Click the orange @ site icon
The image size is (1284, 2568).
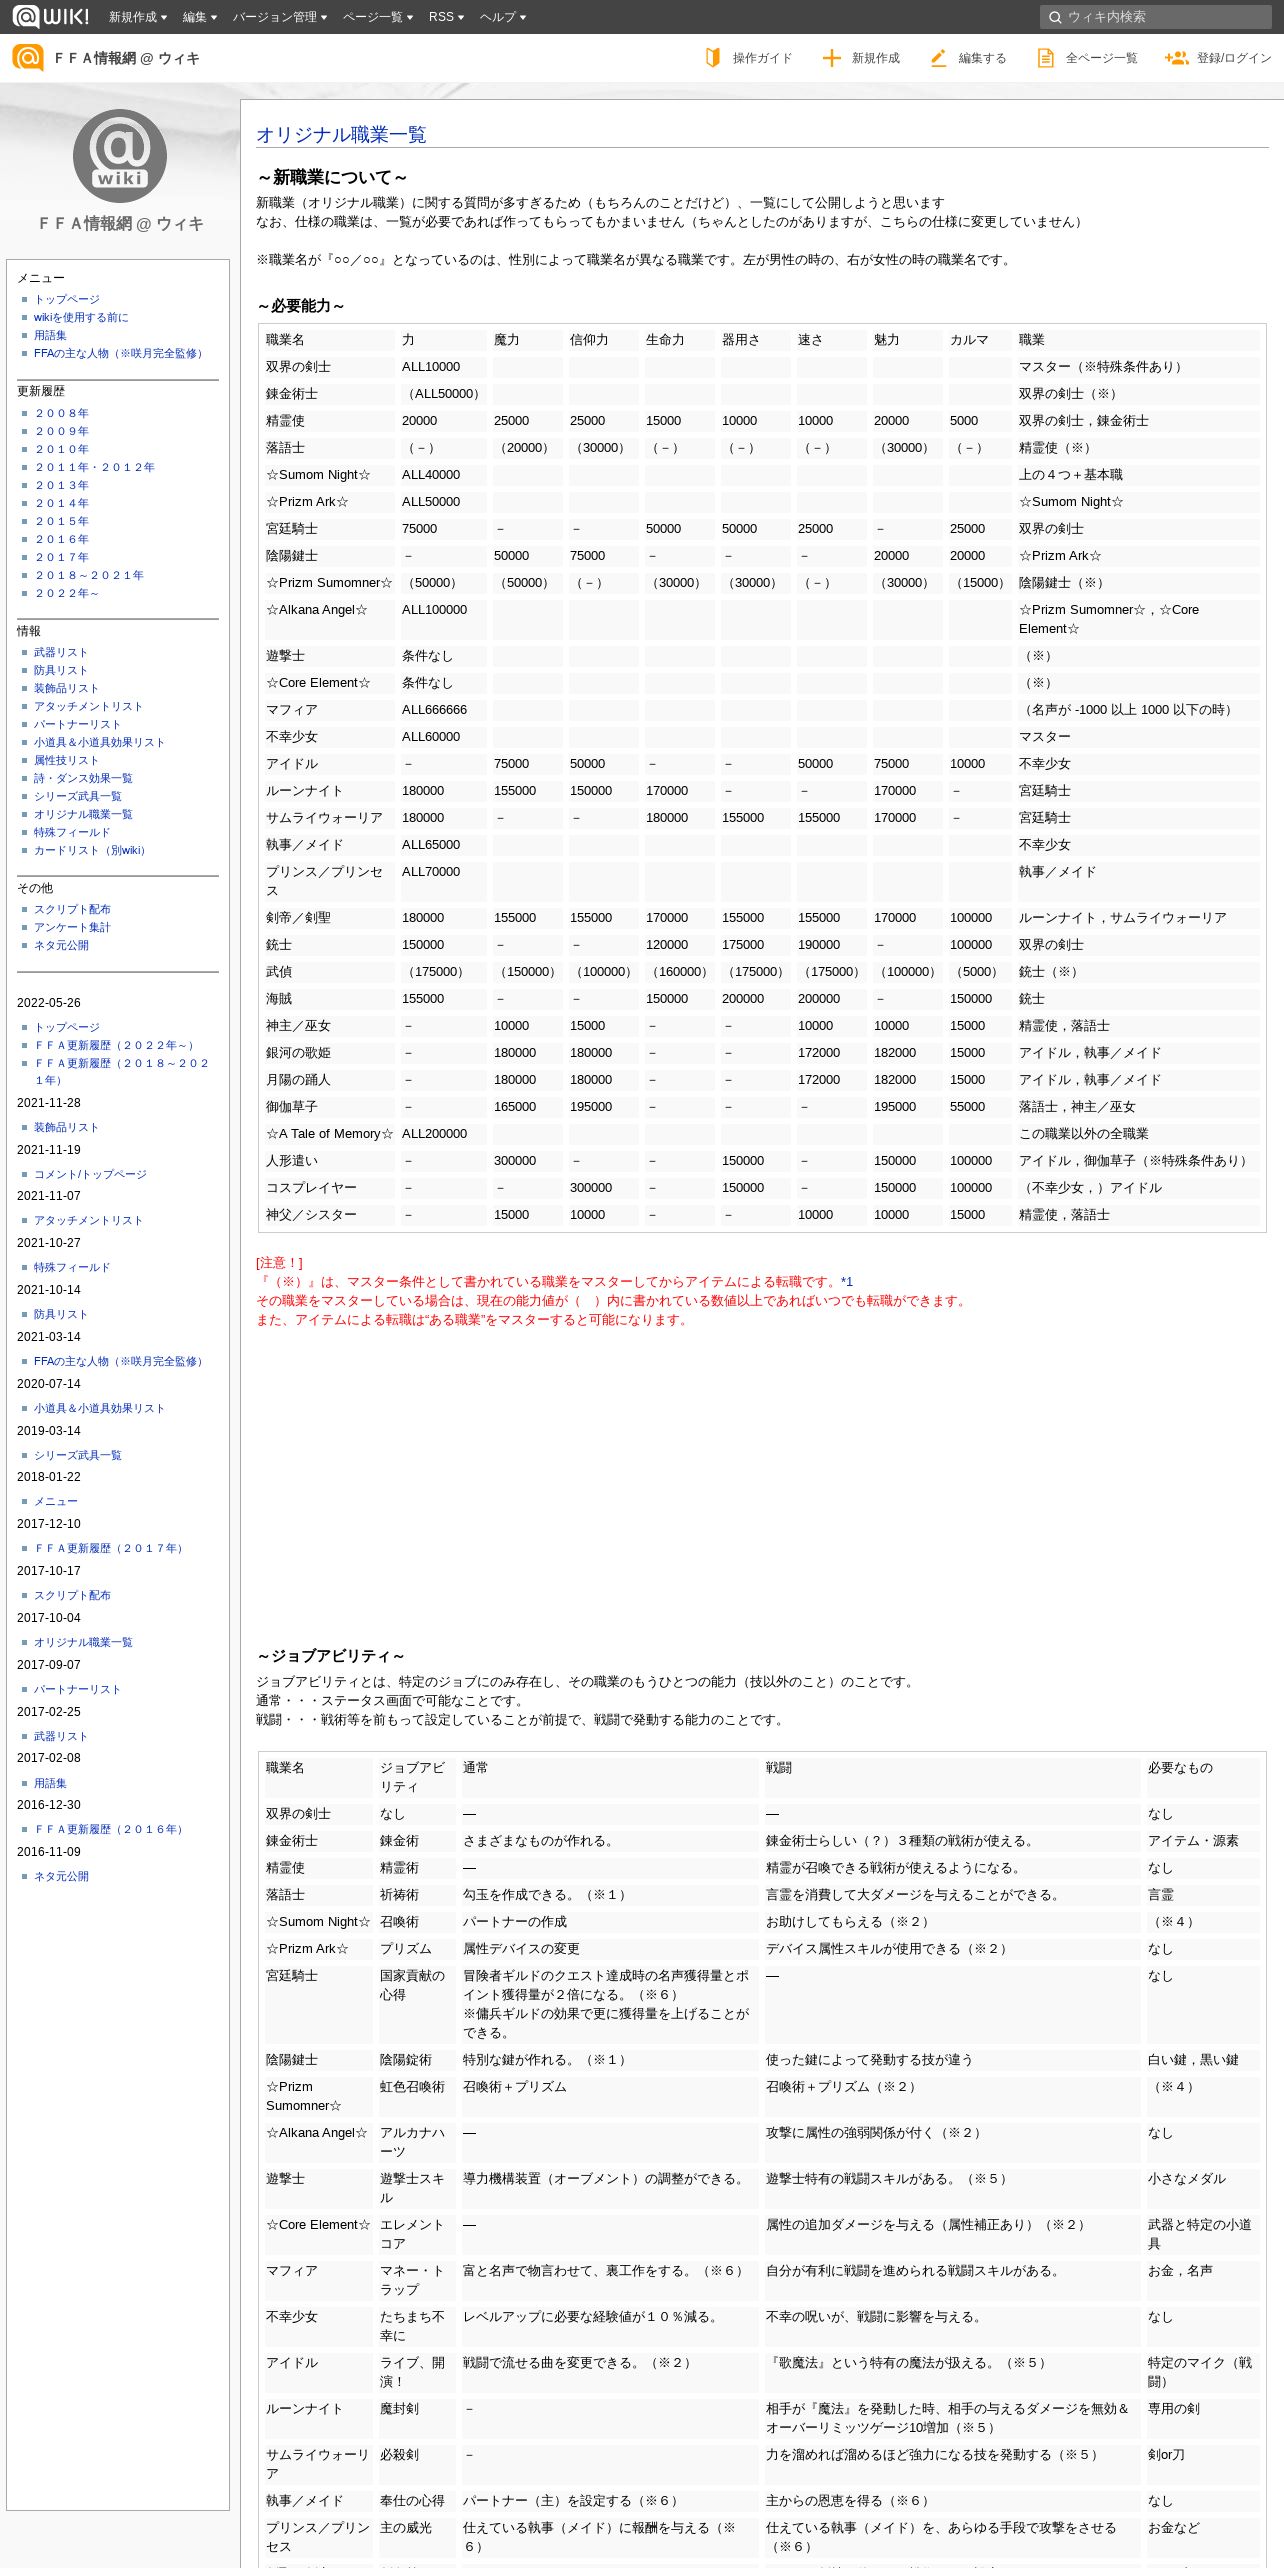(x=28, y=58)
